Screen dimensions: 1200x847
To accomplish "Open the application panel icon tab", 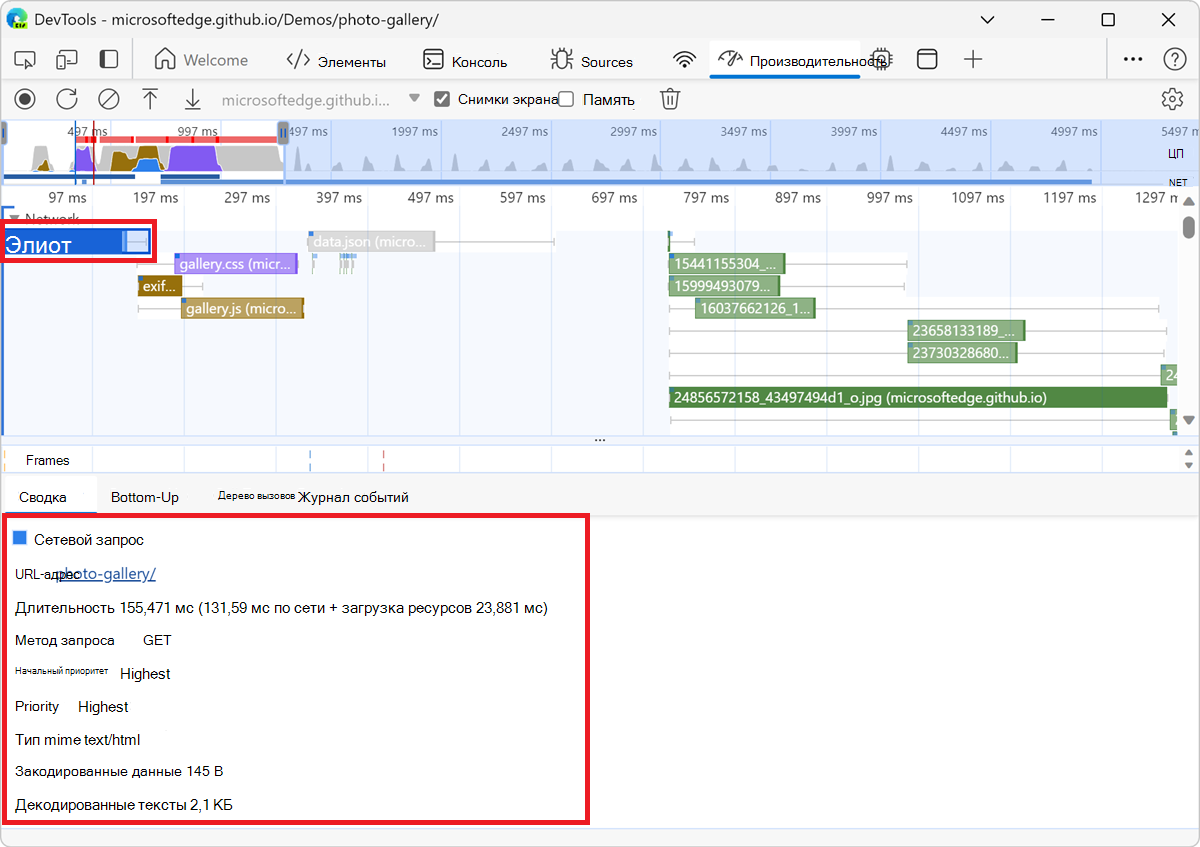I will [927, 60].
